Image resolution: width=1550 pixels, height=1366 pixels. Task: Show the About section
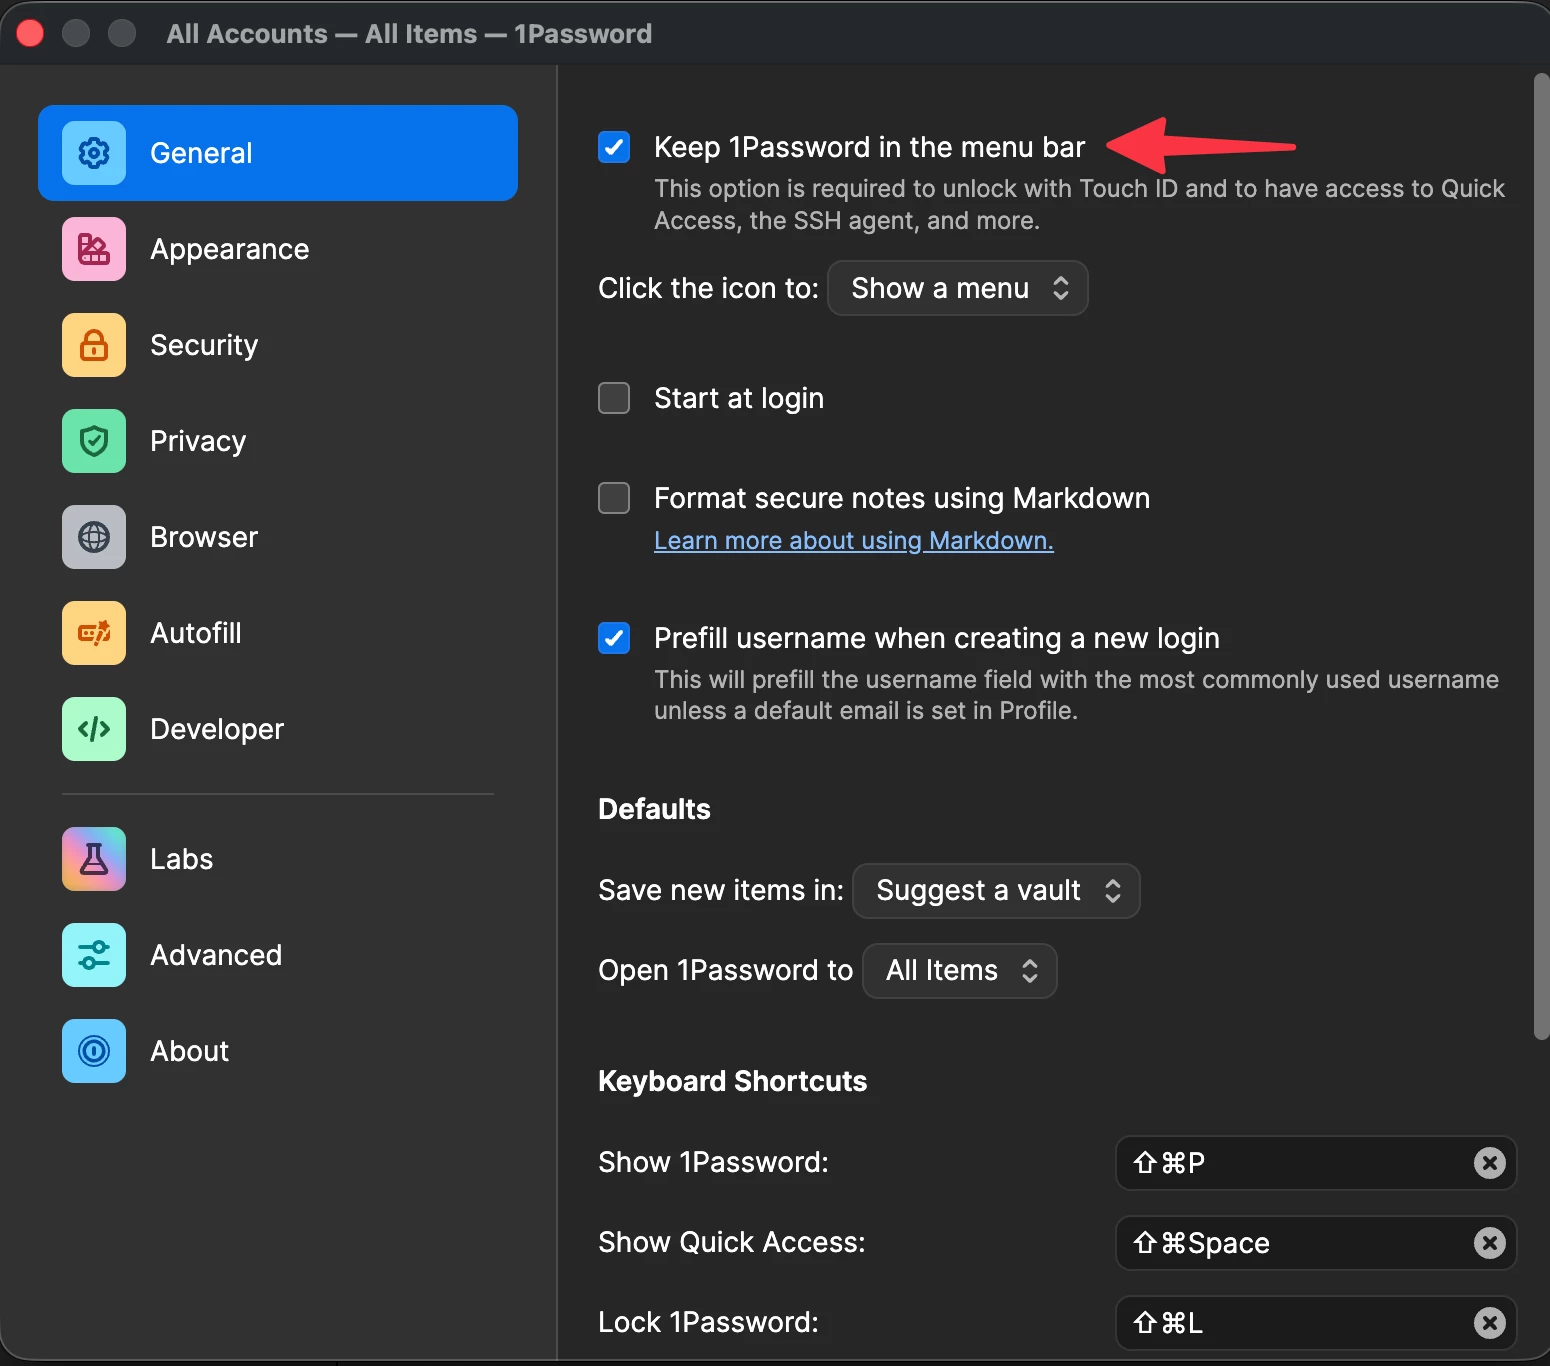[278, 1051]
